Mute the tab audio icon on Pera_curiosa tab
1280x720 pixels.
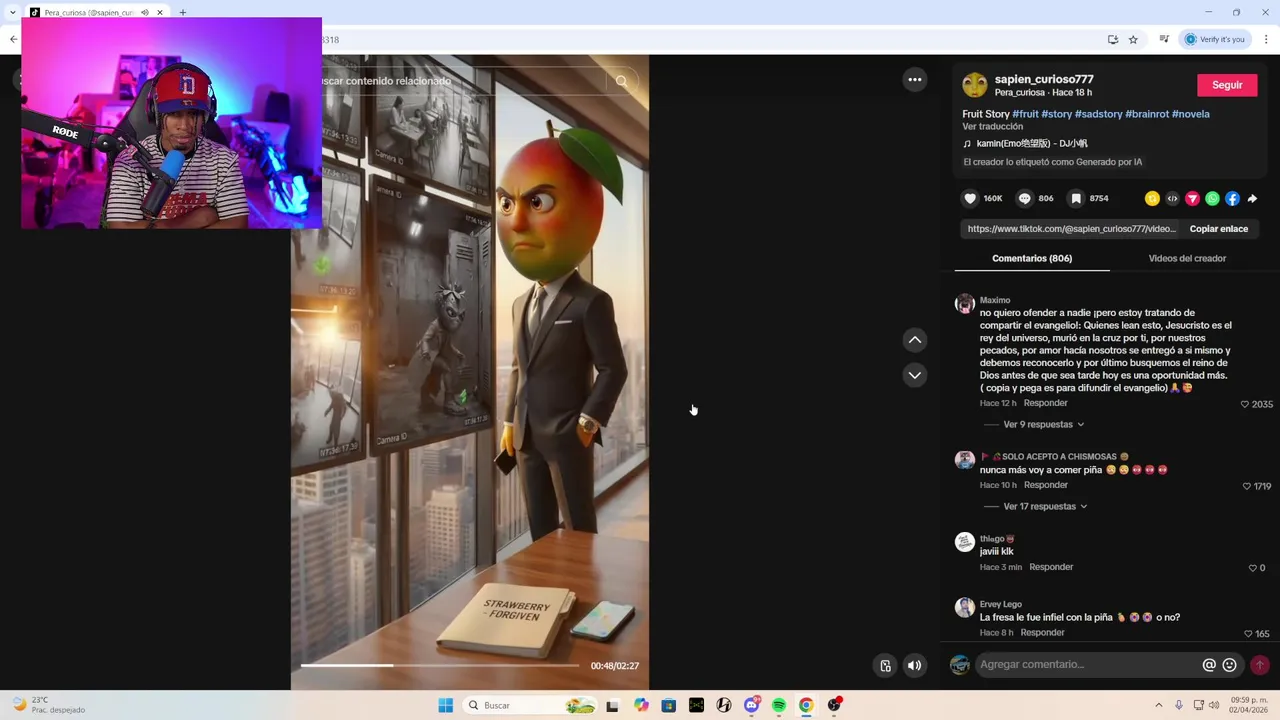click(x=145, y=13)
